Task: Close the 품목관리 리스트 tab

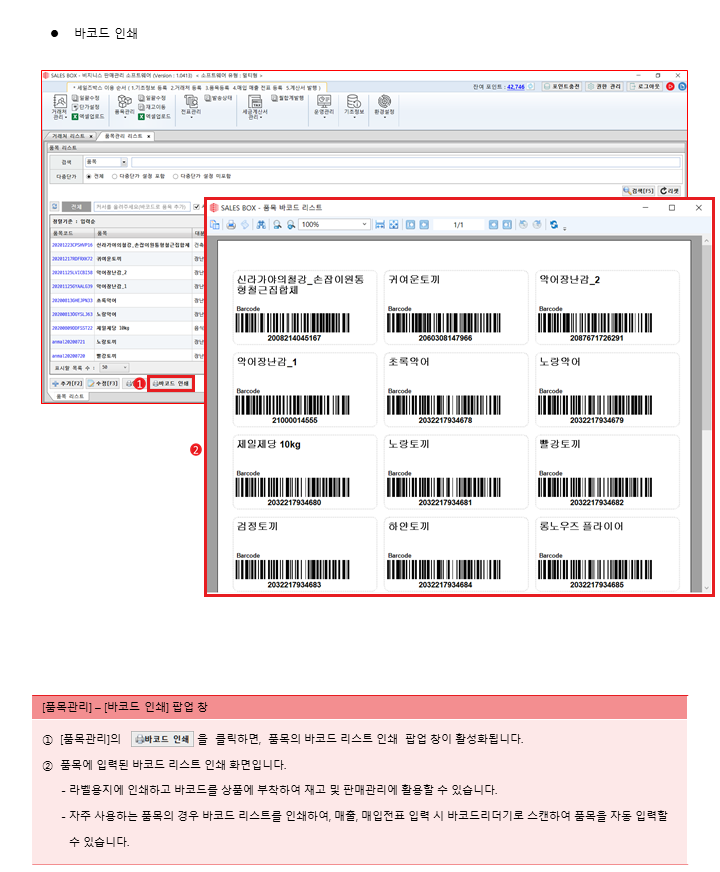Action: click(148, 136)
